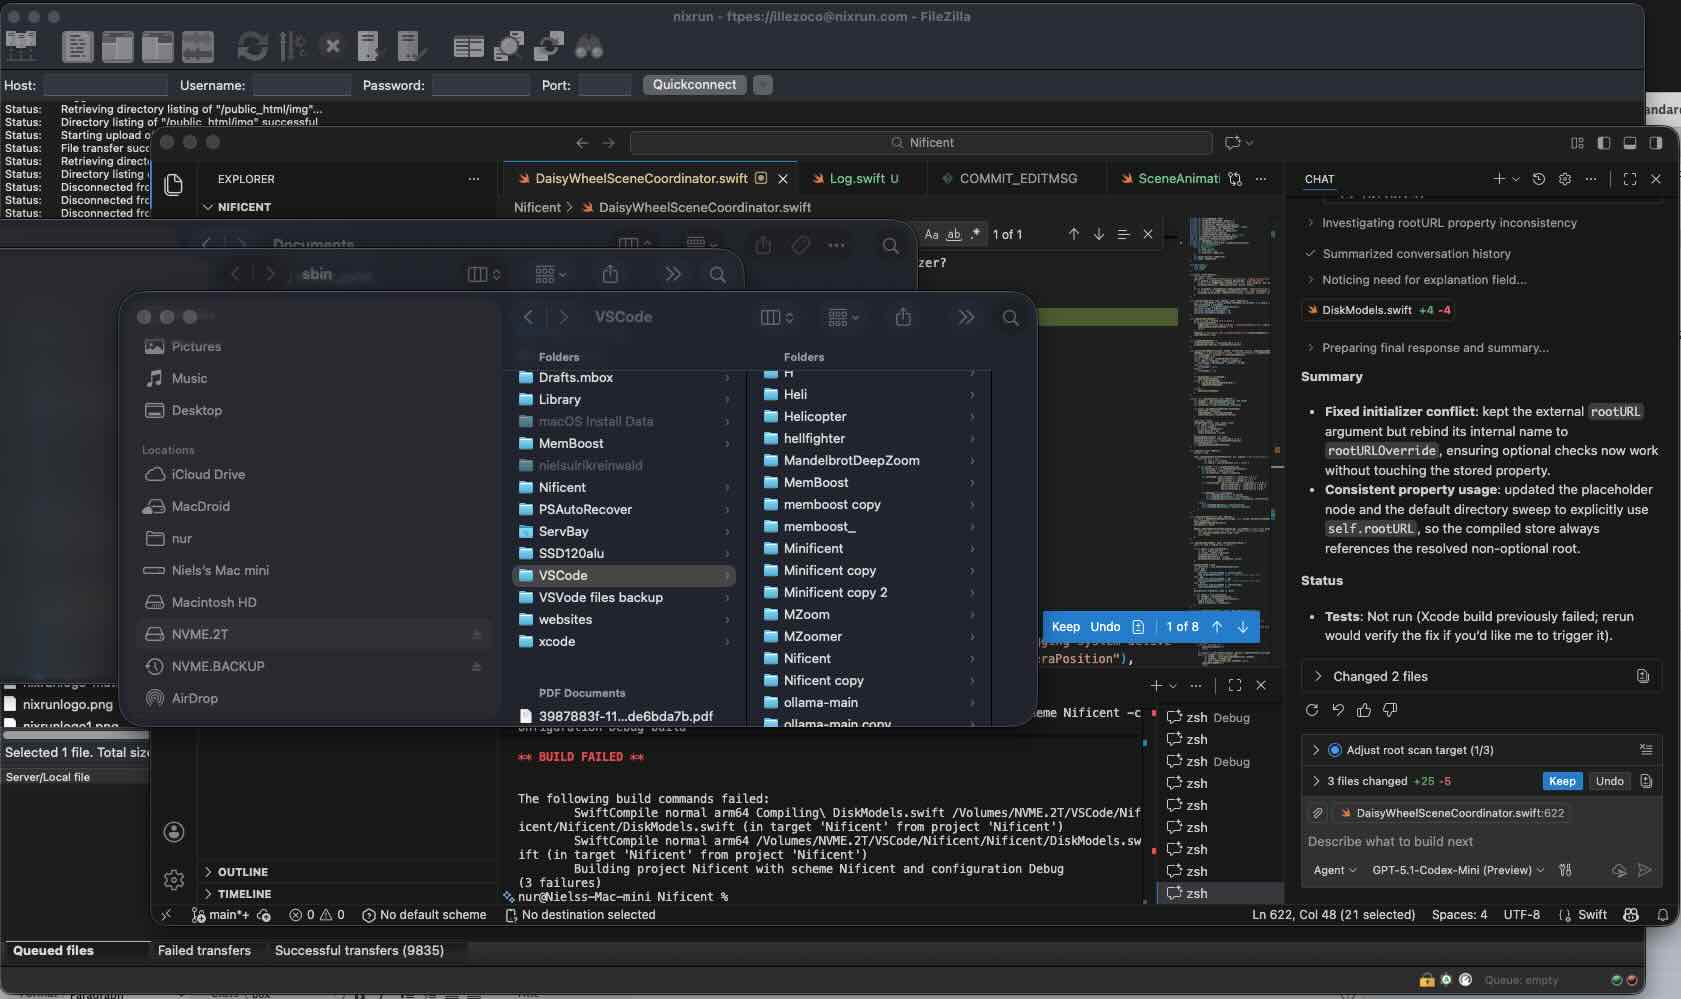Screen dimensions: 1681x999
Task: Click the attach context paperclip icon
Action: (x=1318, y=813)
